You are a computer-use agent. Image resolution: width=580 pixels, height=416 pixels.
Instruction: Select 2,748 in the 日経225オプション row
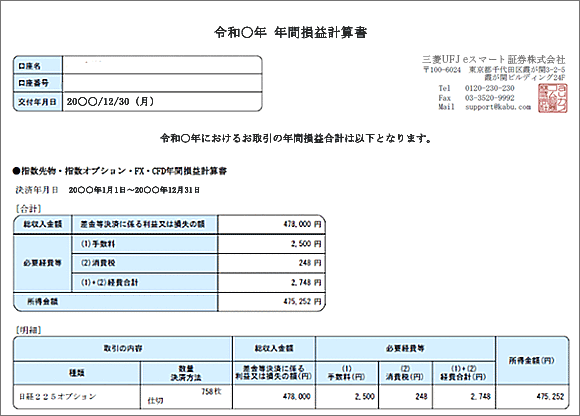coord(480,396)
